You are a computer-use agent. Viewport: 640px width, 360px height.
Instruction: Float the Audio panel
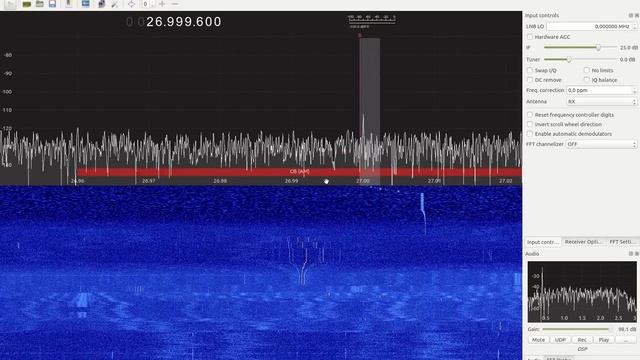(x=631, y=253)
